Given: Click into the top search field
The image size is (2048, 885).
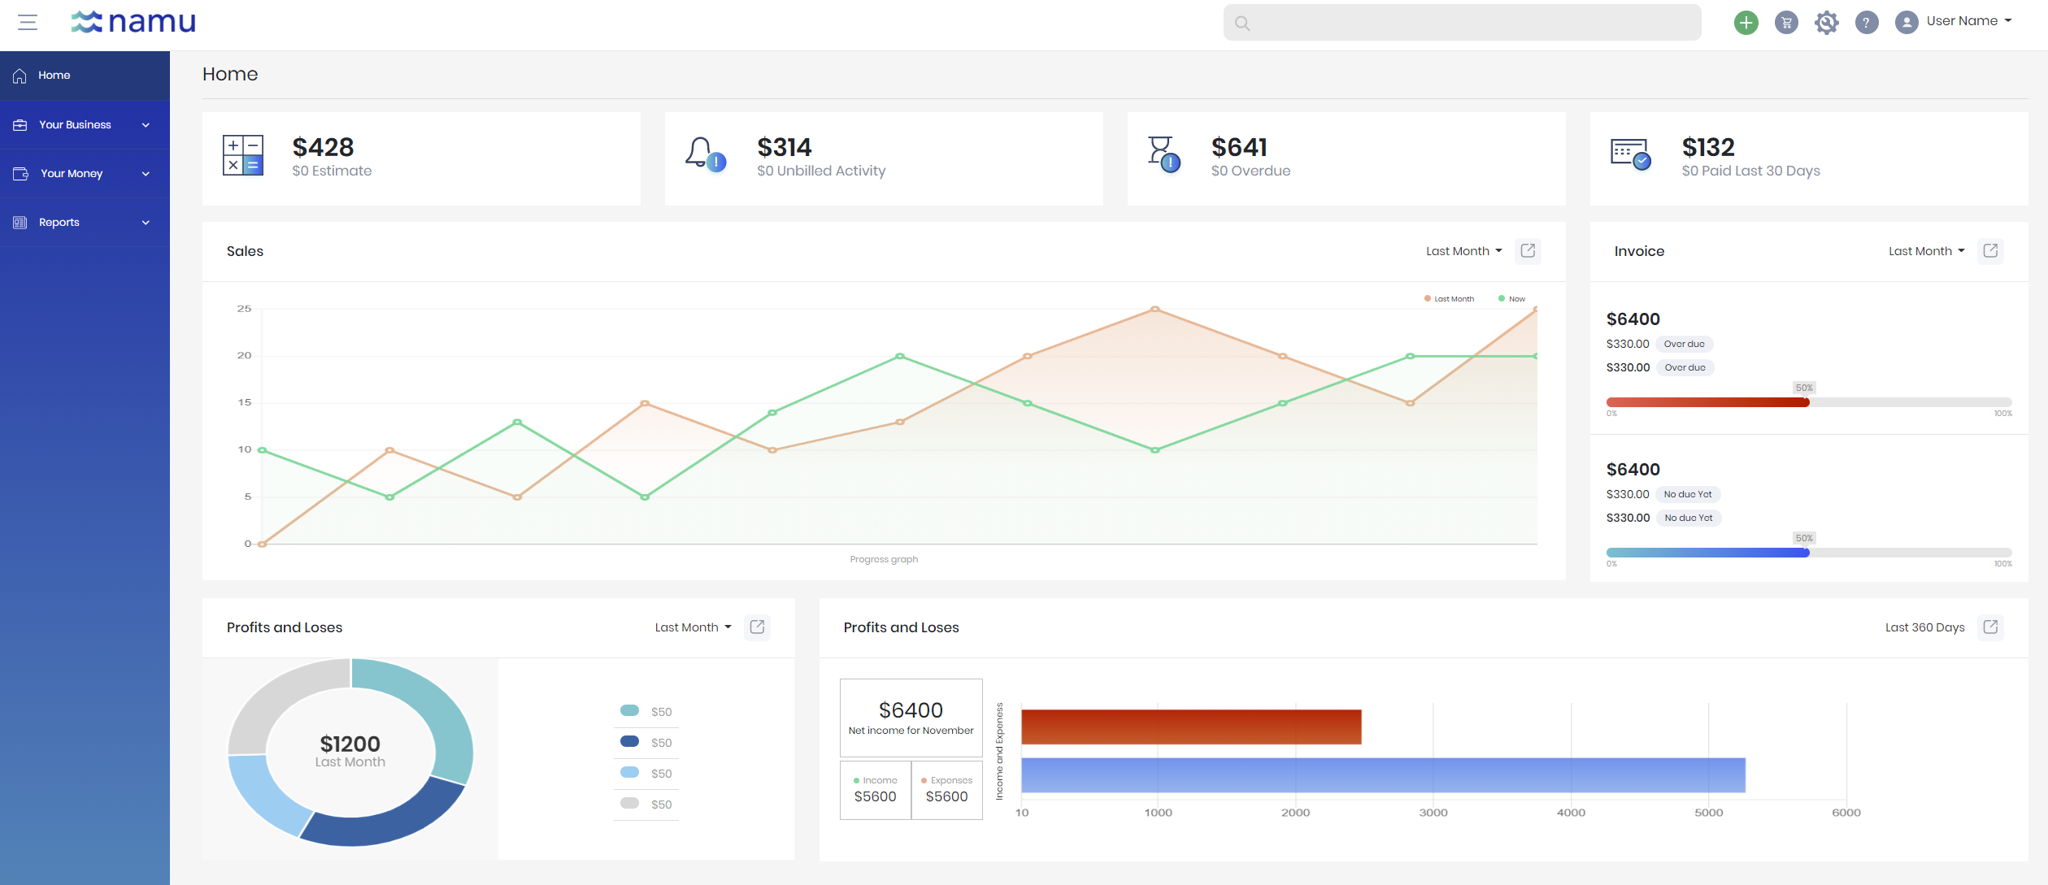Looking at the screenshot, I should [1462, 22].
